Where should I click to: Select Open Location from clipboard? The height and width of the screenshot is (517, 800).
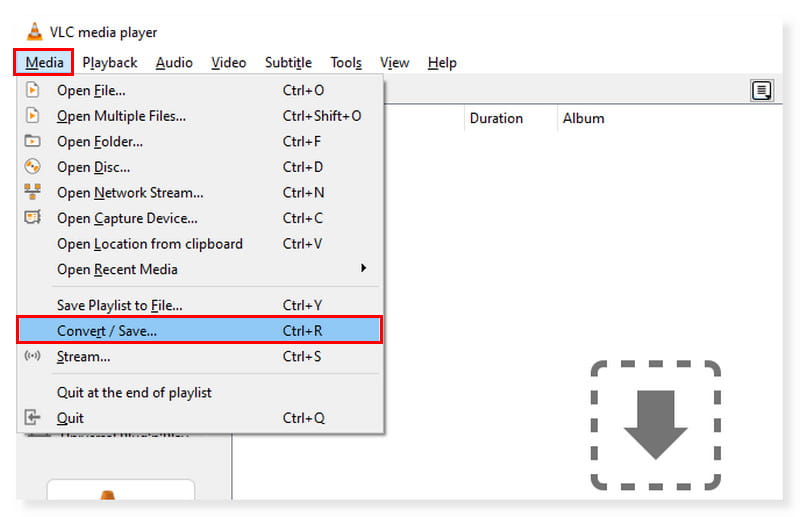click(200, 243)
